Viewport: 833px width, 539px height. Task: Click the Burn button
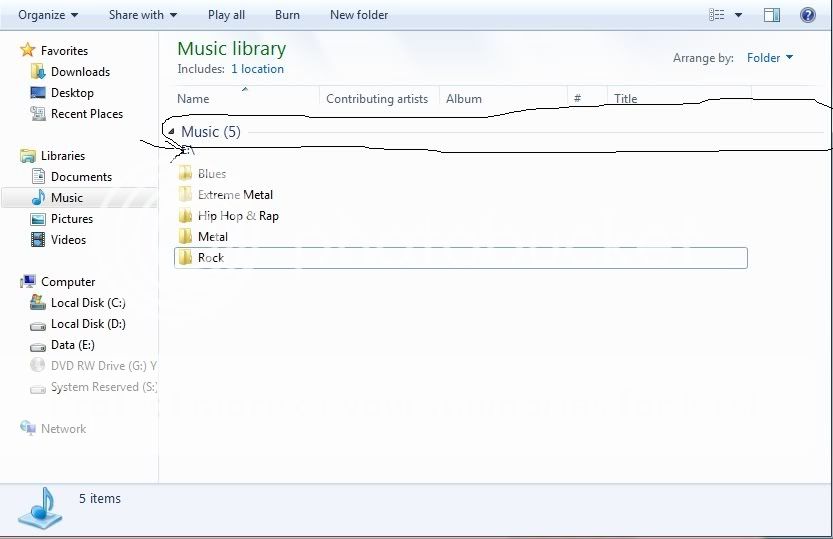click(x=287, y=15)
